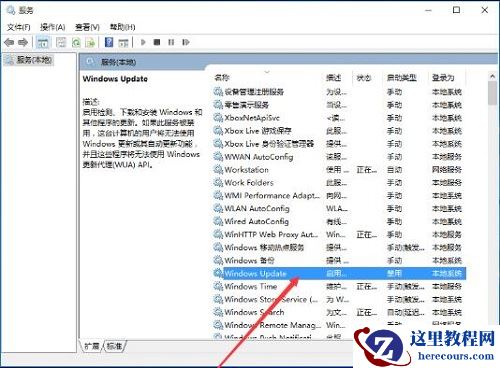Click 手动触发... startup type of Windows Time
Screen dimensions: 500x368
[x=406, y=286]
